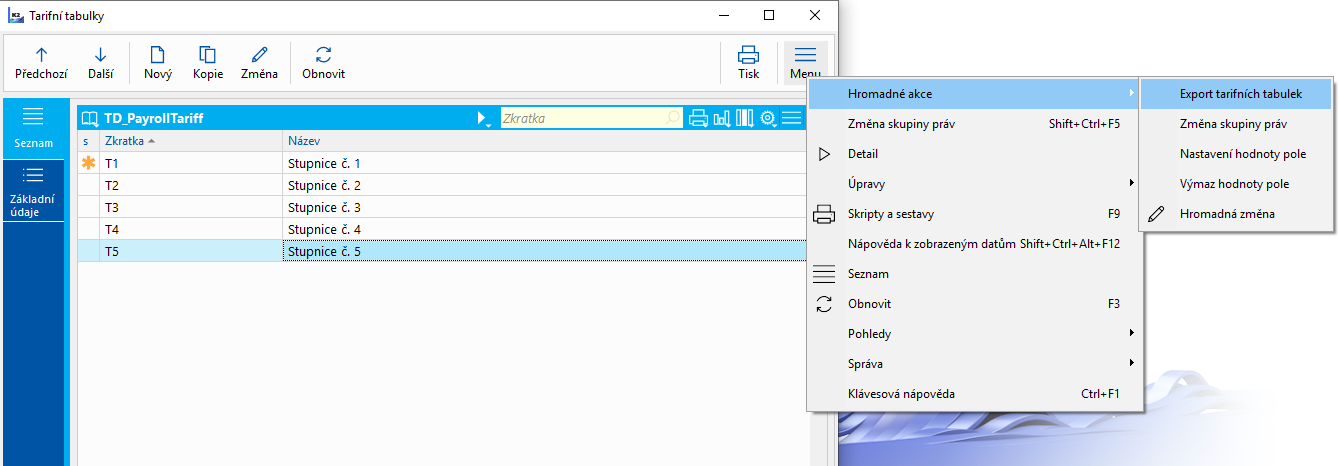Screen dimensions: 1339x466
Task: Choose Výmaz hodnoty pole in submenu
Action: click(1236, 184)
